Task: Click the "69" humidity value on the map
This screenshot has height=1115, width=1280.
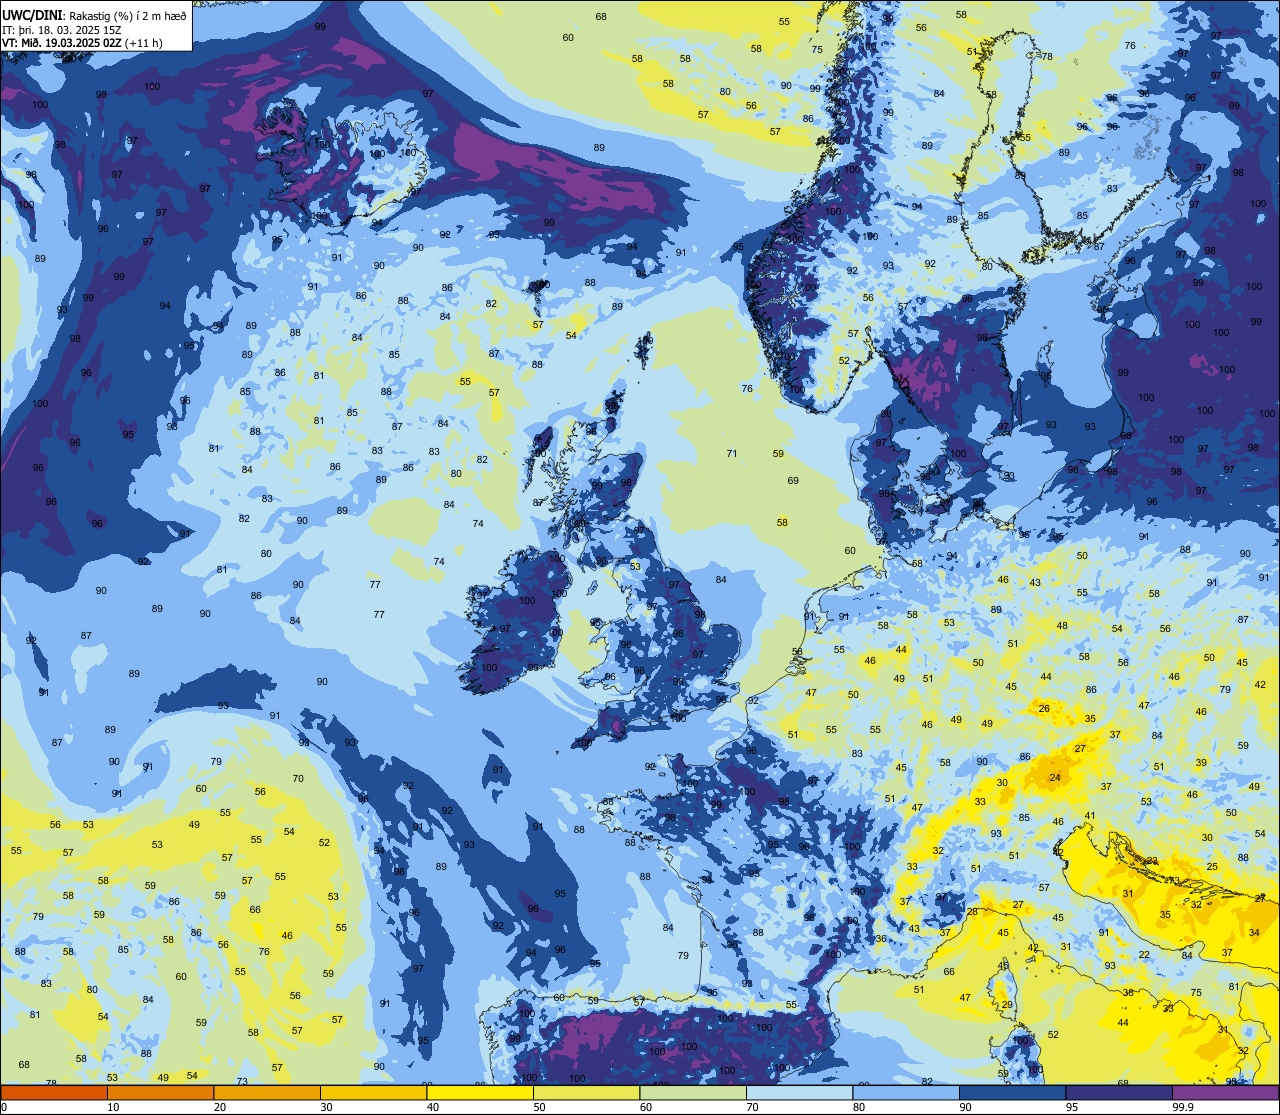Action: coord(793,481)
